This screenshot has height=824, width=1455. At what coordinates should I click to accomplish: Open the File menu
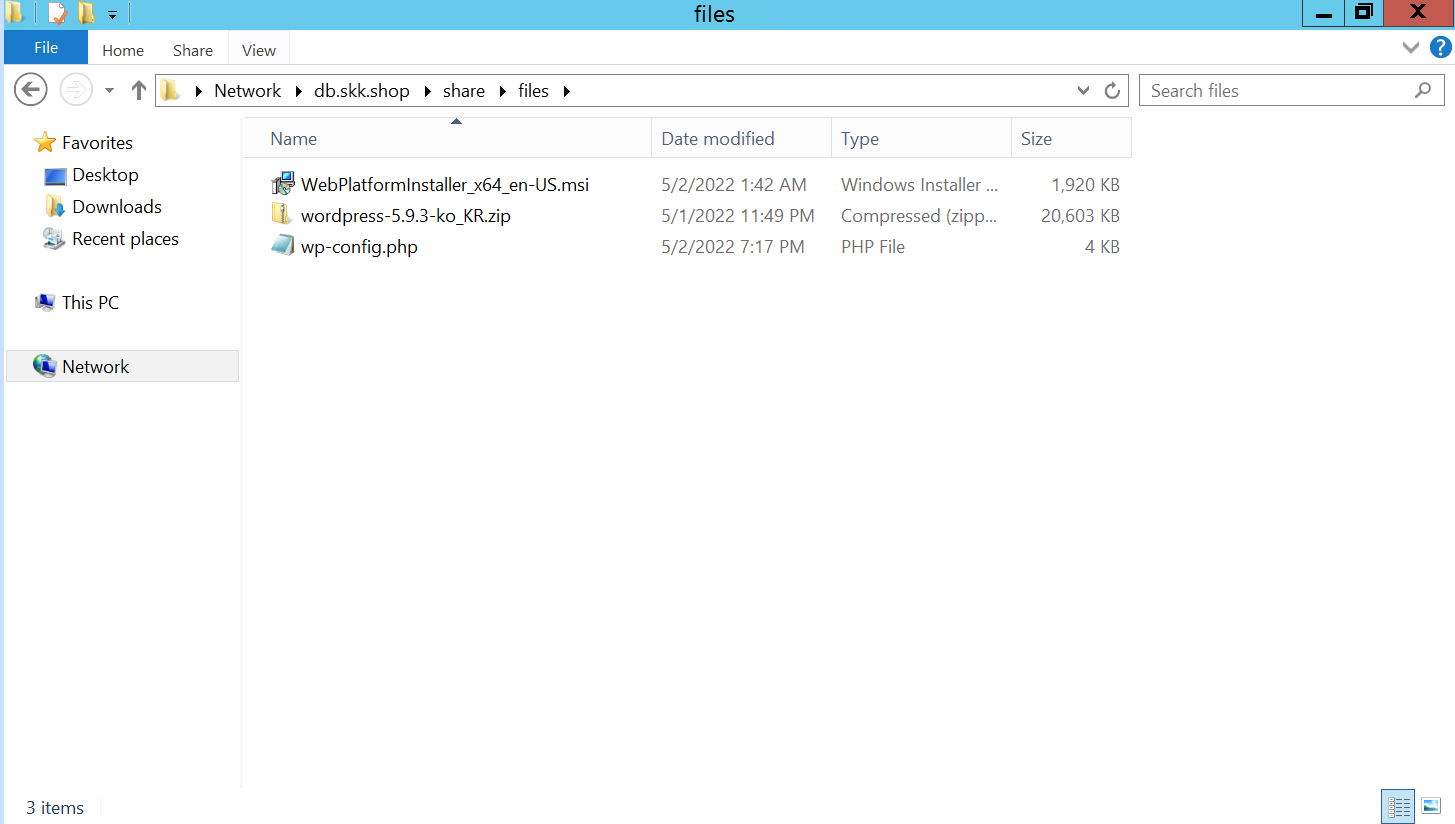click(x=46, y=47)
